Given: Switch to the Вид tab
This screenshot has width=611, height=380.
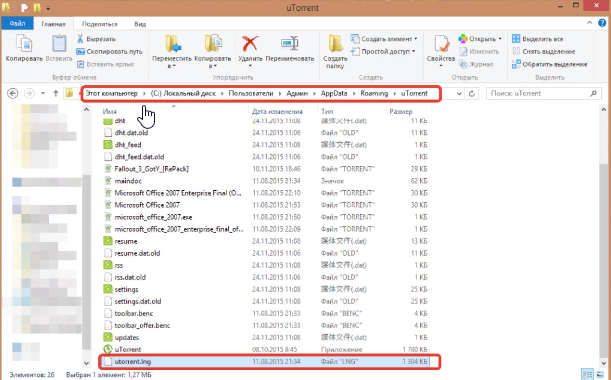Looking at the screenshot, I should pyautogui.click(x=140, y=24).
